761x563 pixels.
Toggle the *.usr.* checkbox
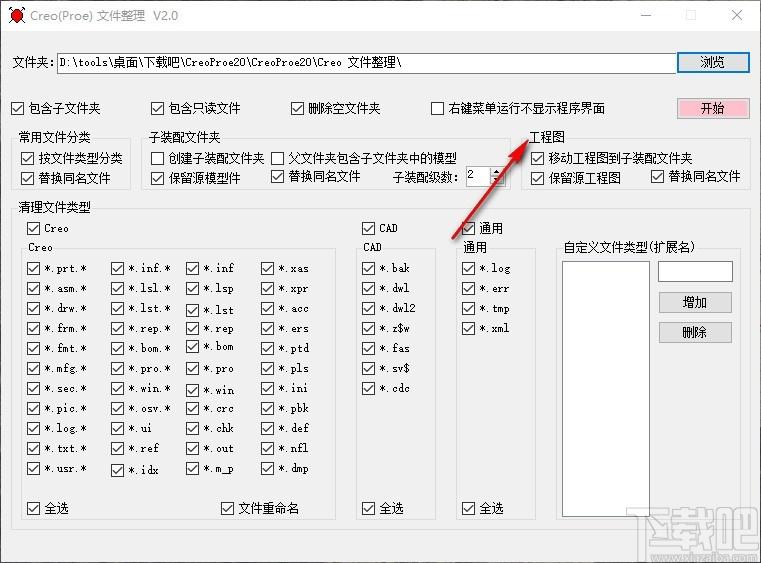[33, 468]
